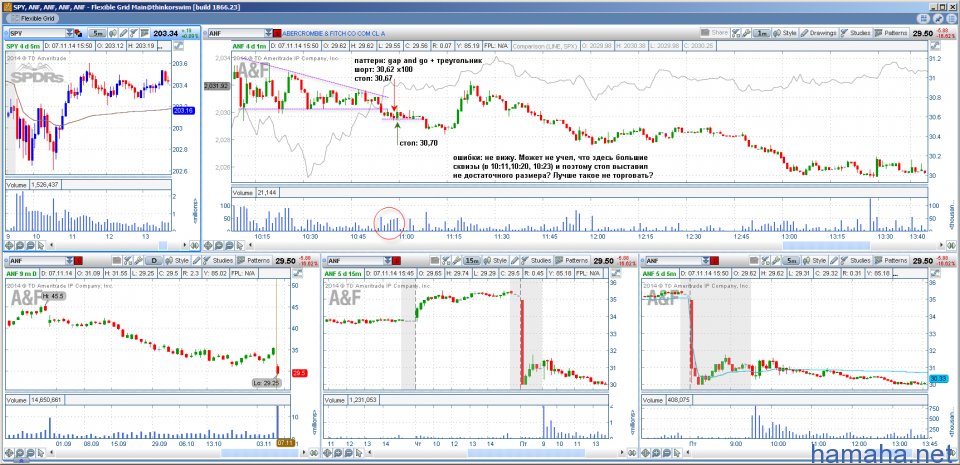
Task: Open Studies icon on SPY chart
Action: point(134,33)
